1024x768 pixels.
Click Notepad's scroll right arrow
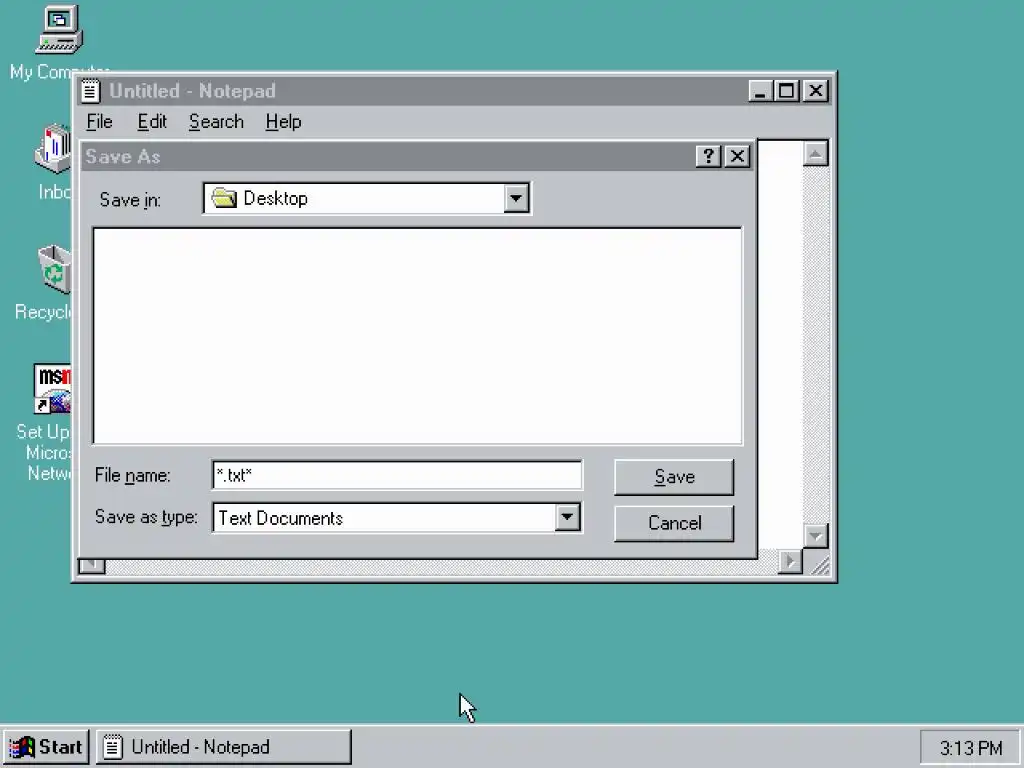(x=790, y=562)
